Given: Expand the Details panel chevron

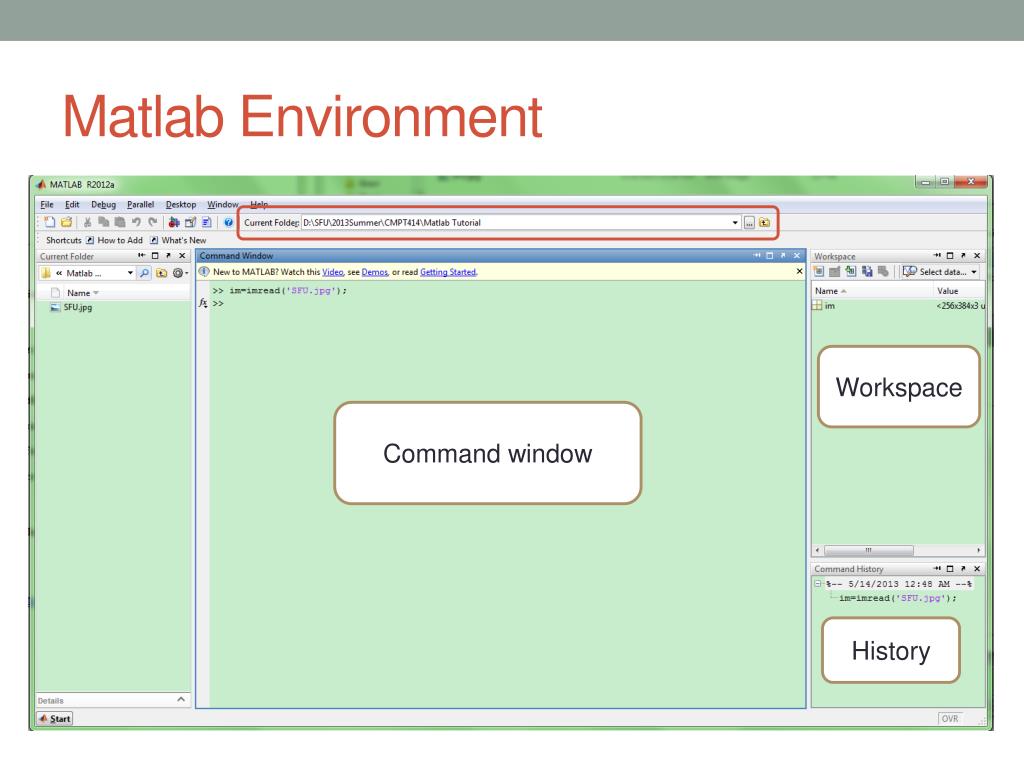Looking at the screenshot, I should [x=181, y=699].
